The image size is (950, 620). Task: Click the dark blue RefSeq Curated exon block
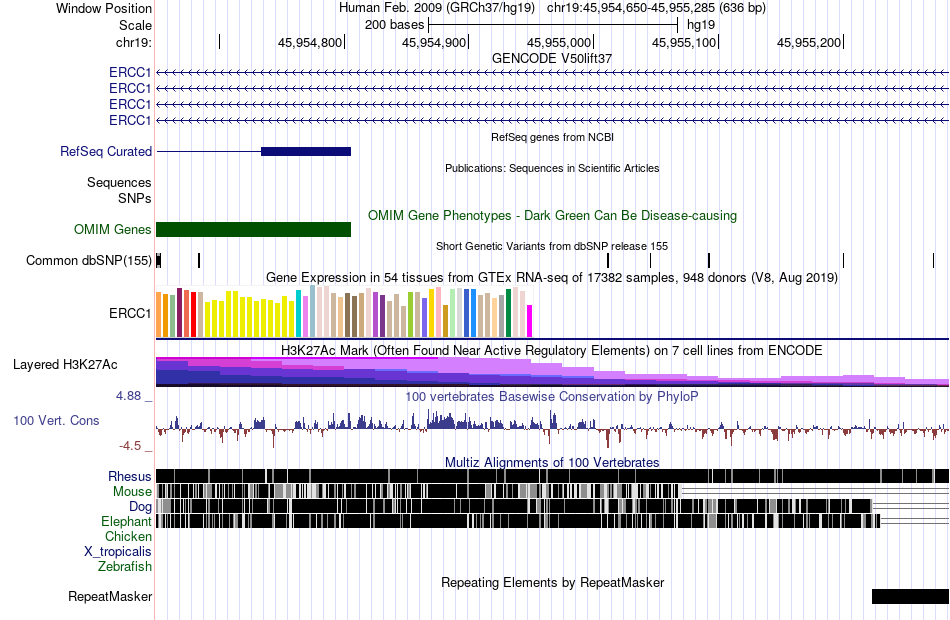(x=306, y=152)
